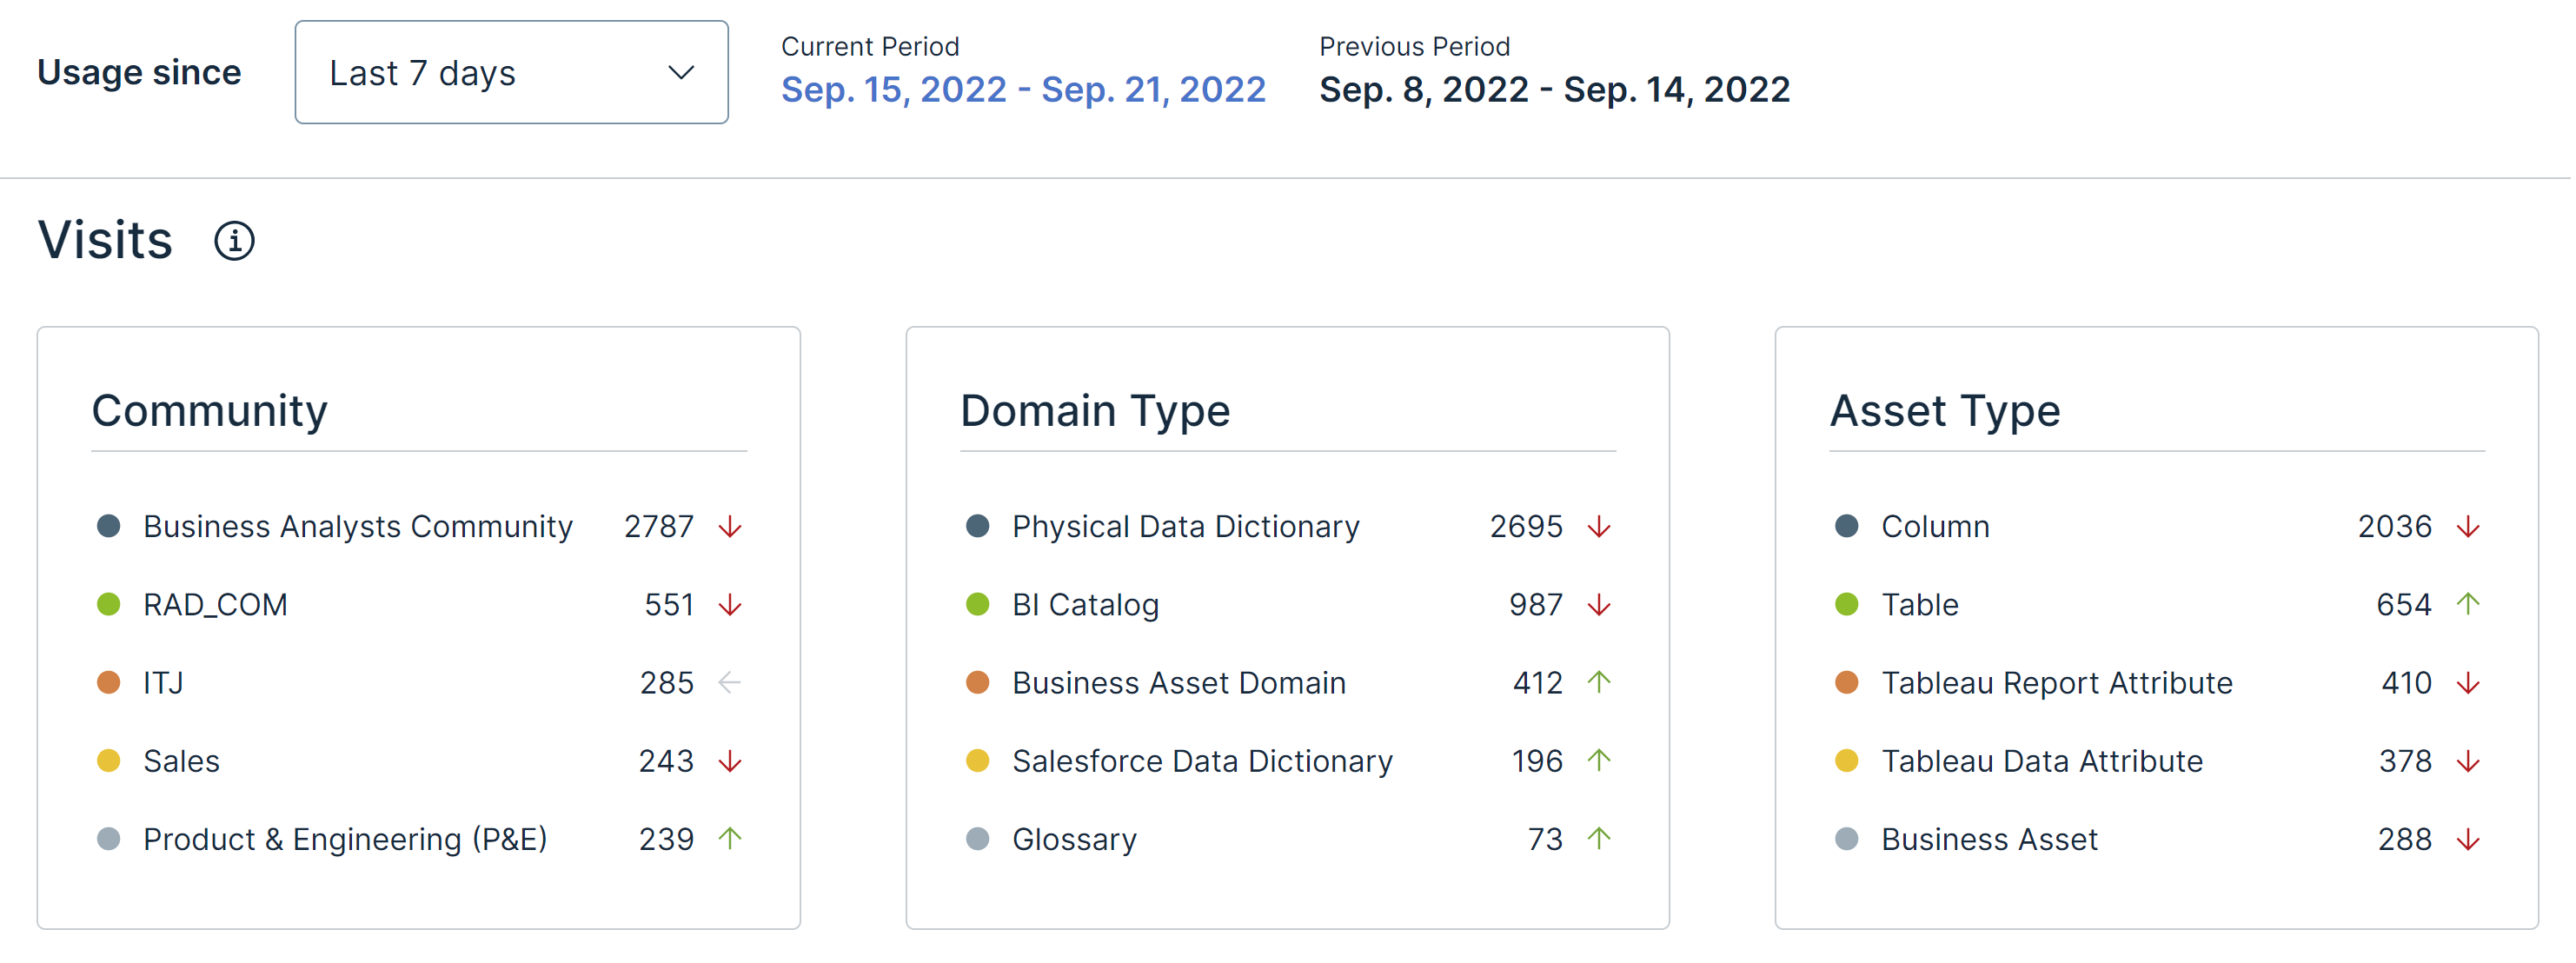Click the yellow dot beside Tableau Data Attribute
The height and width of the screenshot is (963, 2576).
[x=1847, y=761]
